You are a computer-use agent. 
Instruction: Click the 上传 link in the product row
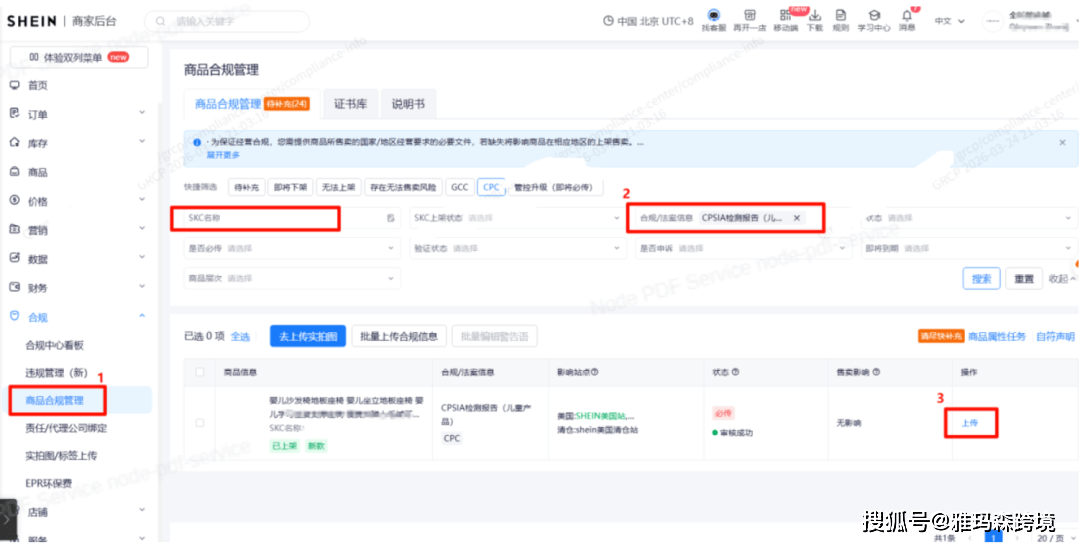coord(969,423)
